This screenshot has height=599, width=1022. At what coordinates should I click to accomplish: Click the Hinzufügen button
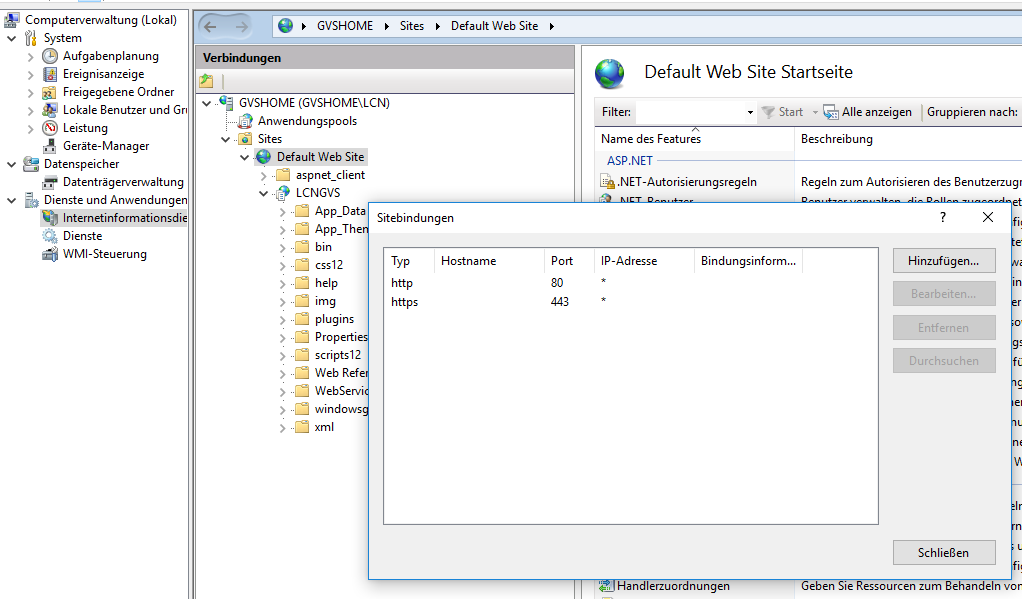(944, 261)
